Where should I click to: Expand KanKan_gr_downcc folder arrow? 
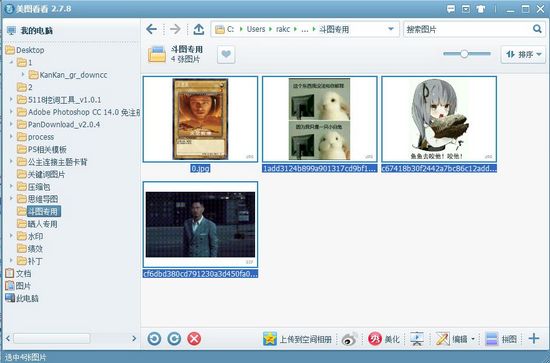[23, 75]
